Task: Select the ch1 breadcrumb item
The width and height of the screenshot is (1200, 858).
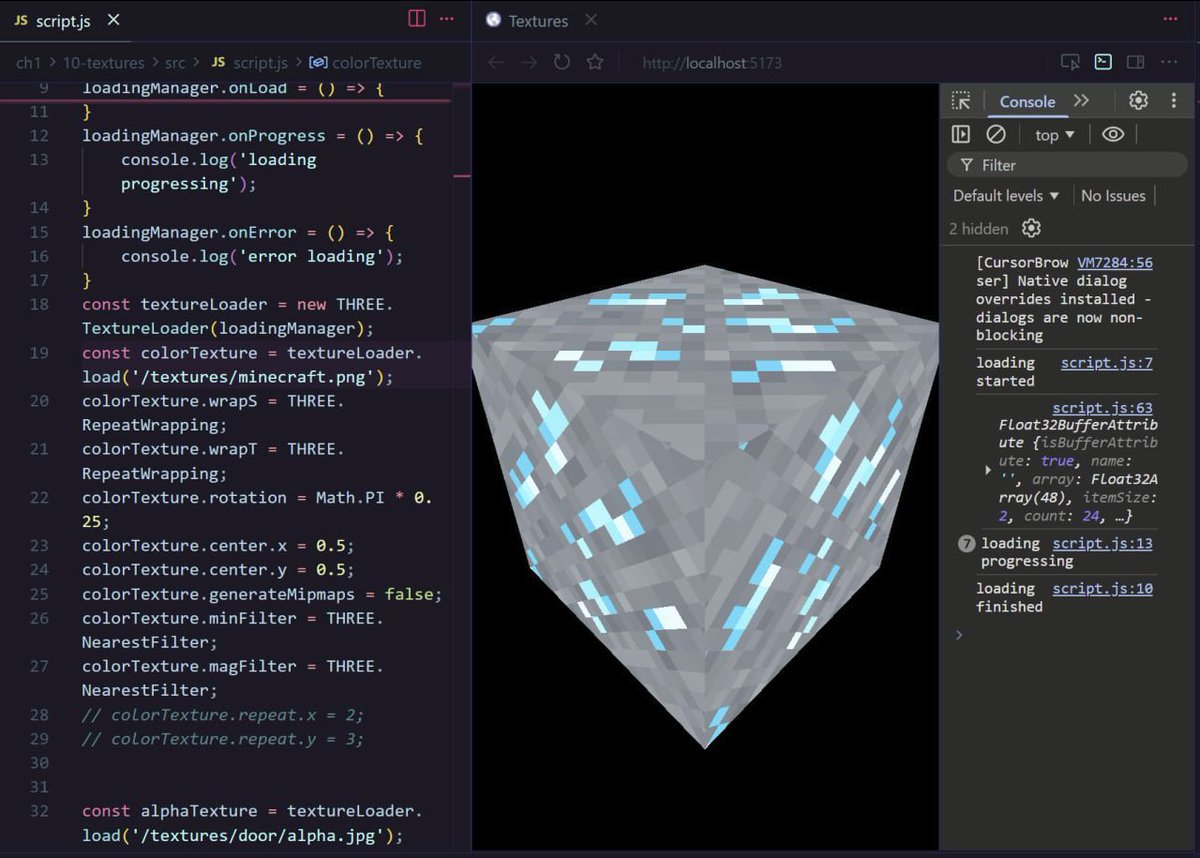Action: pos(27,62)
